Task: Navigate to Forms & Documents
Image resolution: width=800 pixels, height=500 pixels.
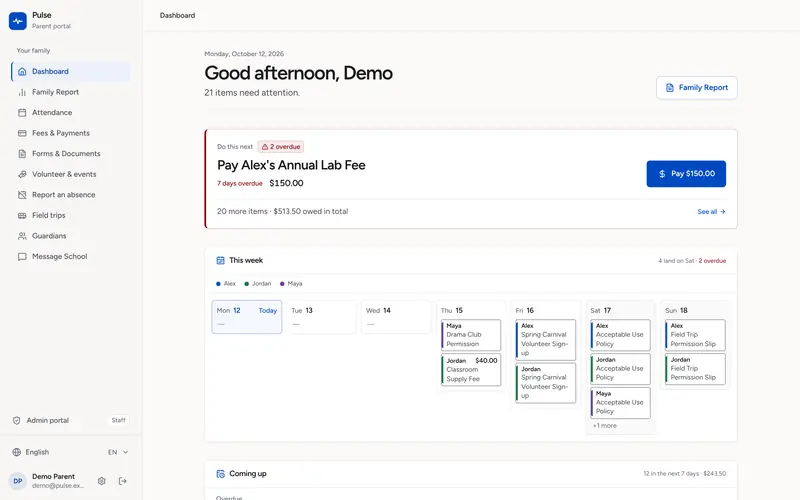Action: (x=70, y=154)
